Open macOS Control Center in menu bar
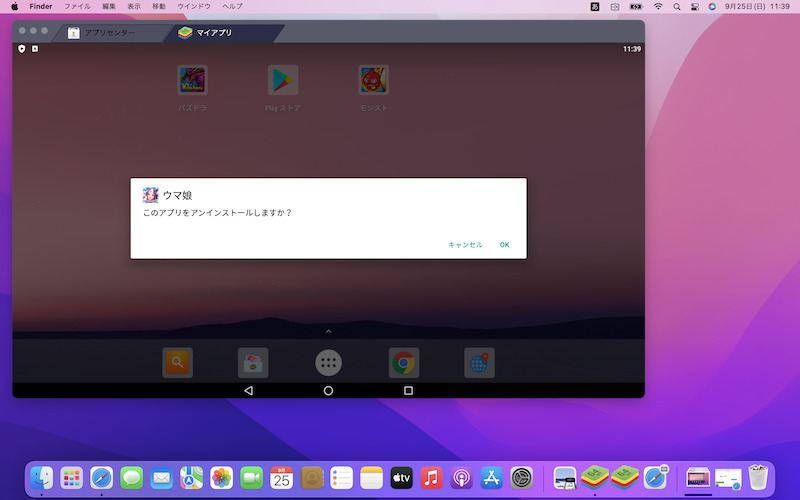This screenshot has height=500, width=800. [x=694, y=6]
